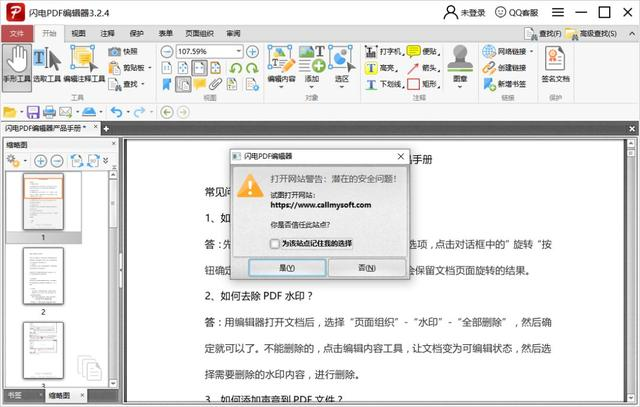Screen dimensions: 640x407
Task: Click thumbnail panel scrollbar down arrow
Action: pos(113,384)
